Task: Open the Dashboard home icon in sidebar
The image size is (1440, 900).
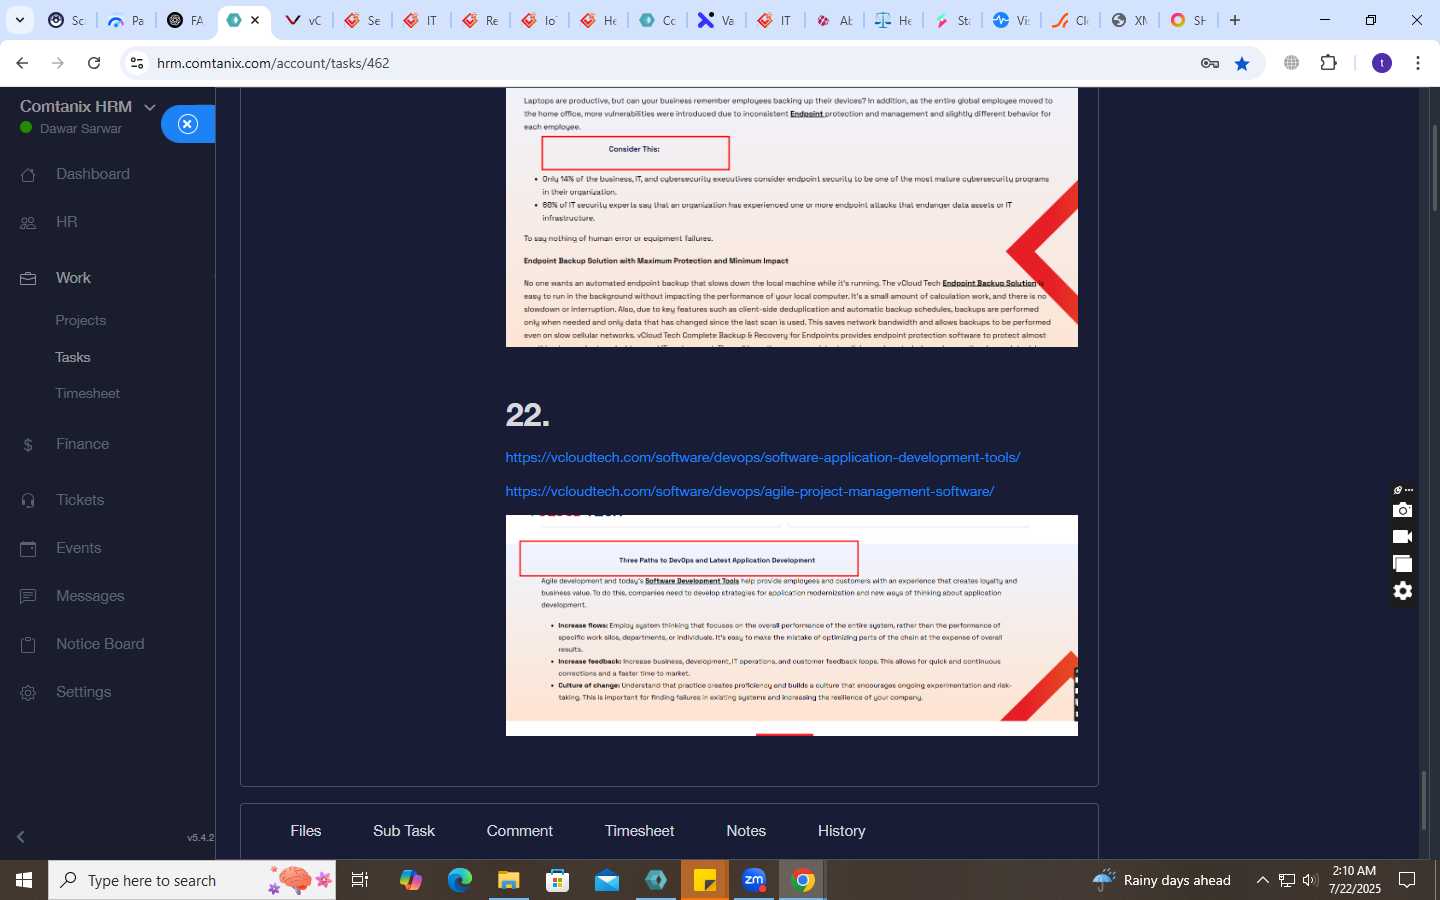Action: tap(28, 175)
